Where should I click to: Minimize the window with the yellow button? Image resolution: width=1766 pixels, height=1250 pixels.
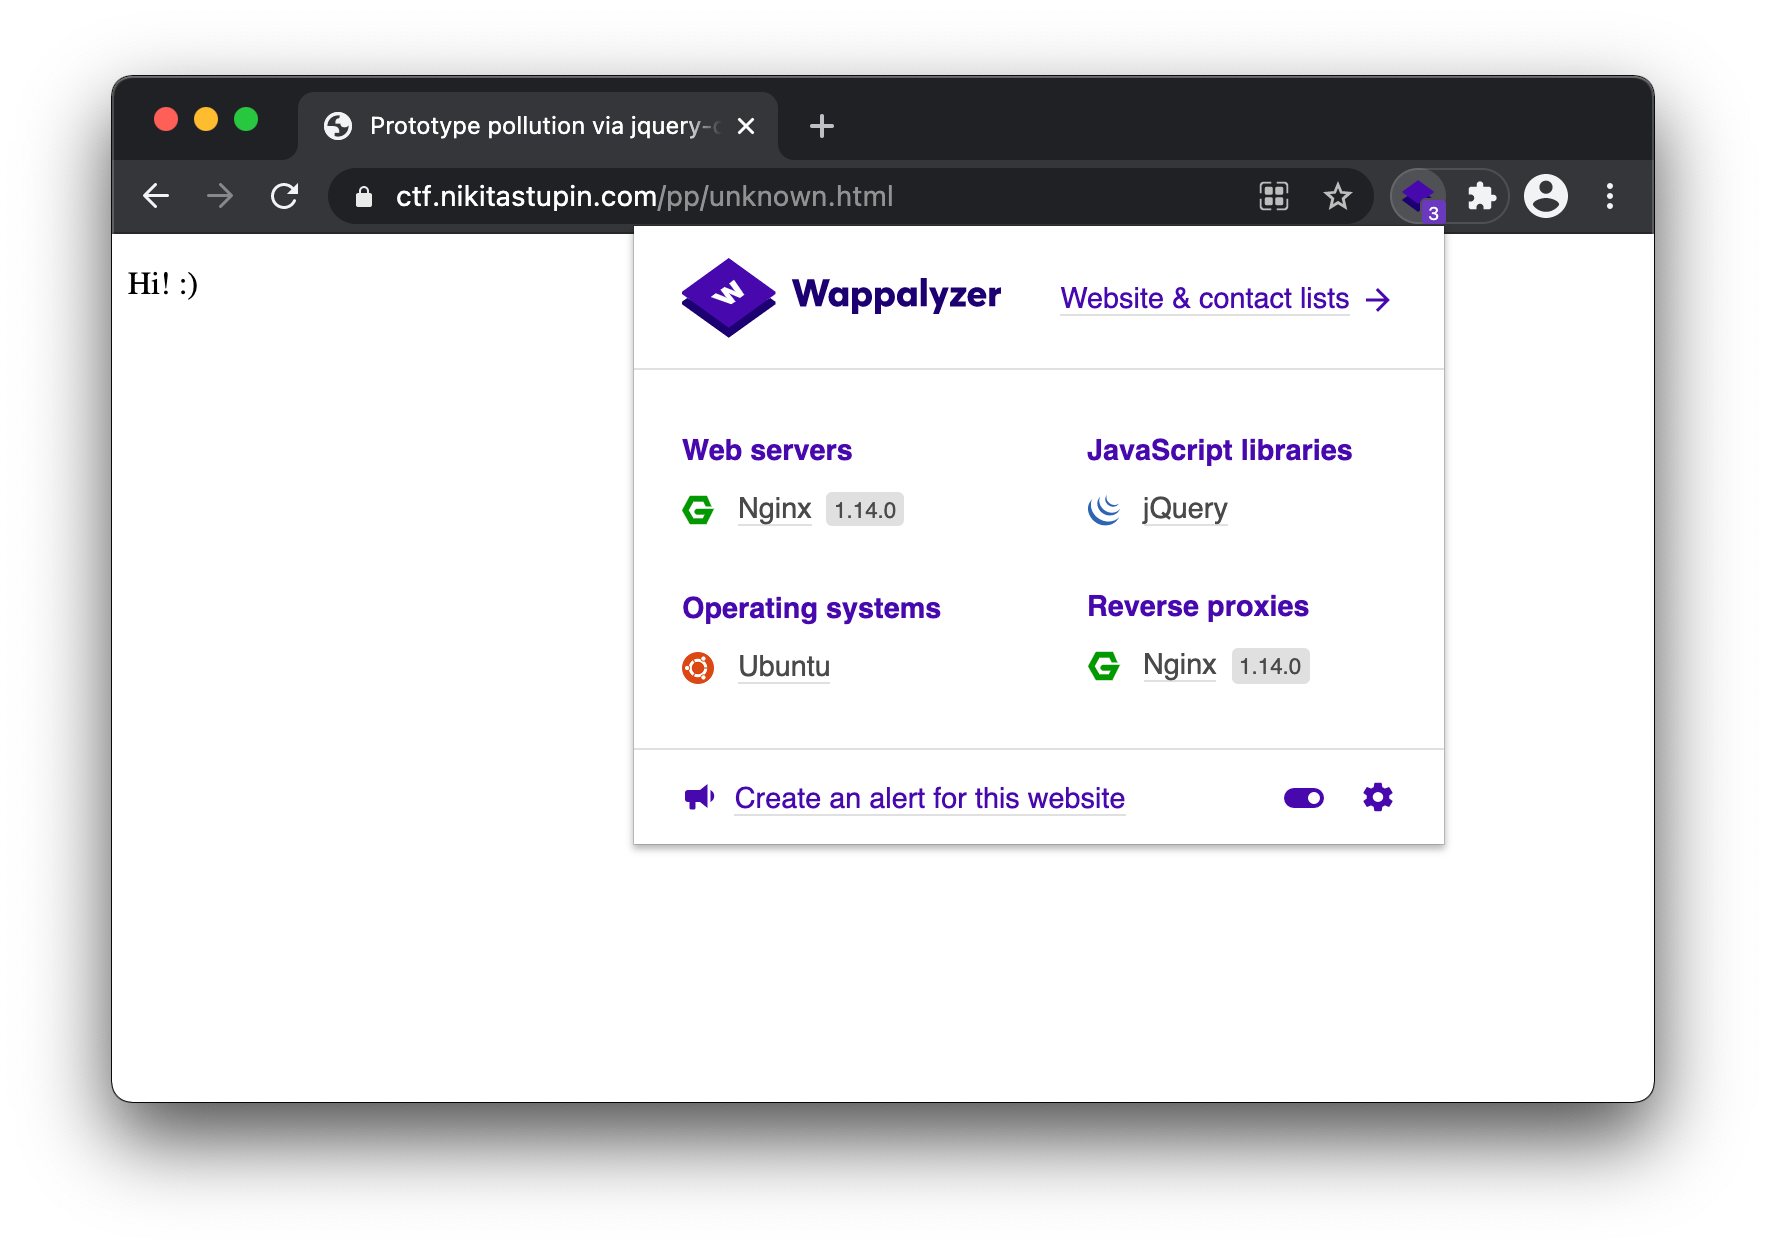pos(206,119)
